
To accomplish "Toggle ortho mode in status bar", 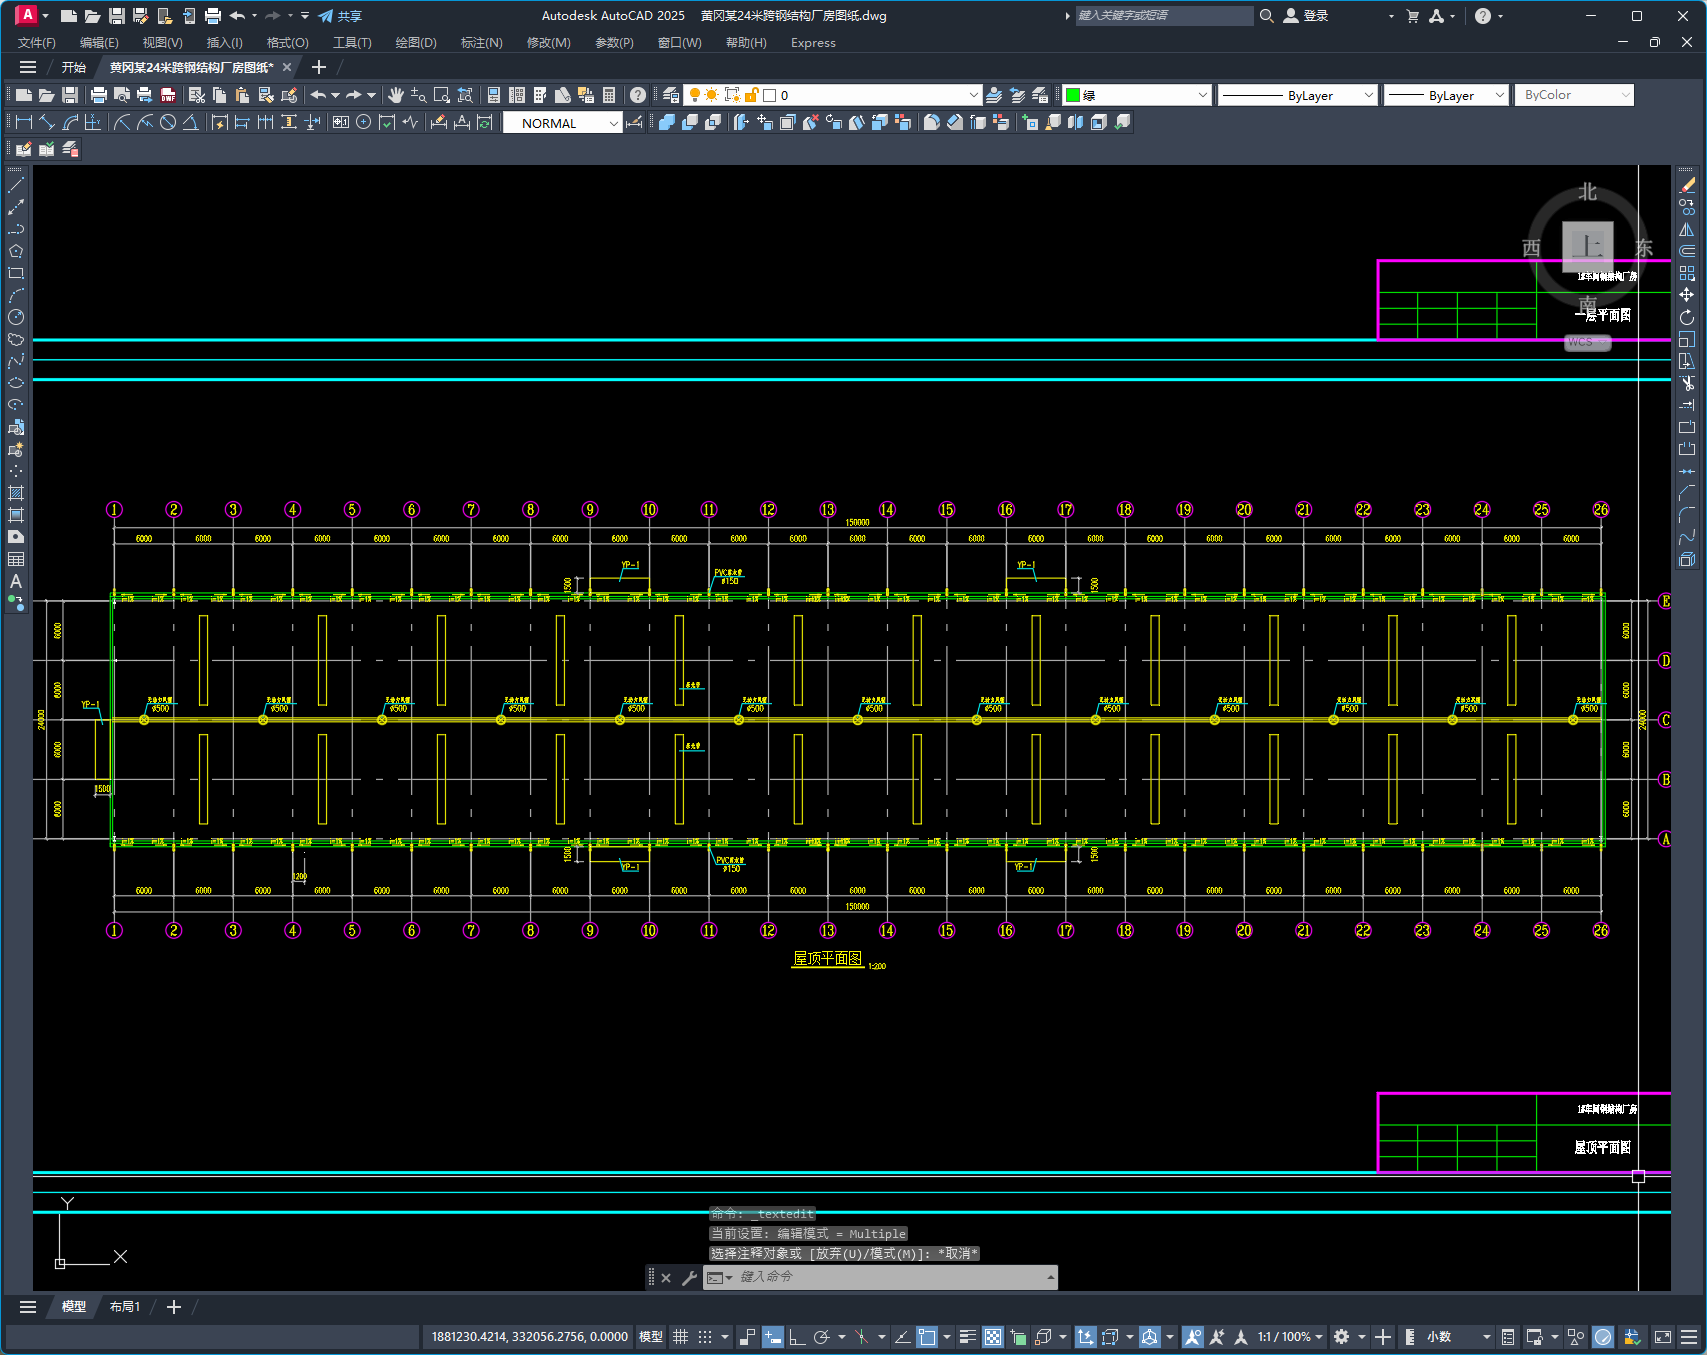I will pos(797,1337).
